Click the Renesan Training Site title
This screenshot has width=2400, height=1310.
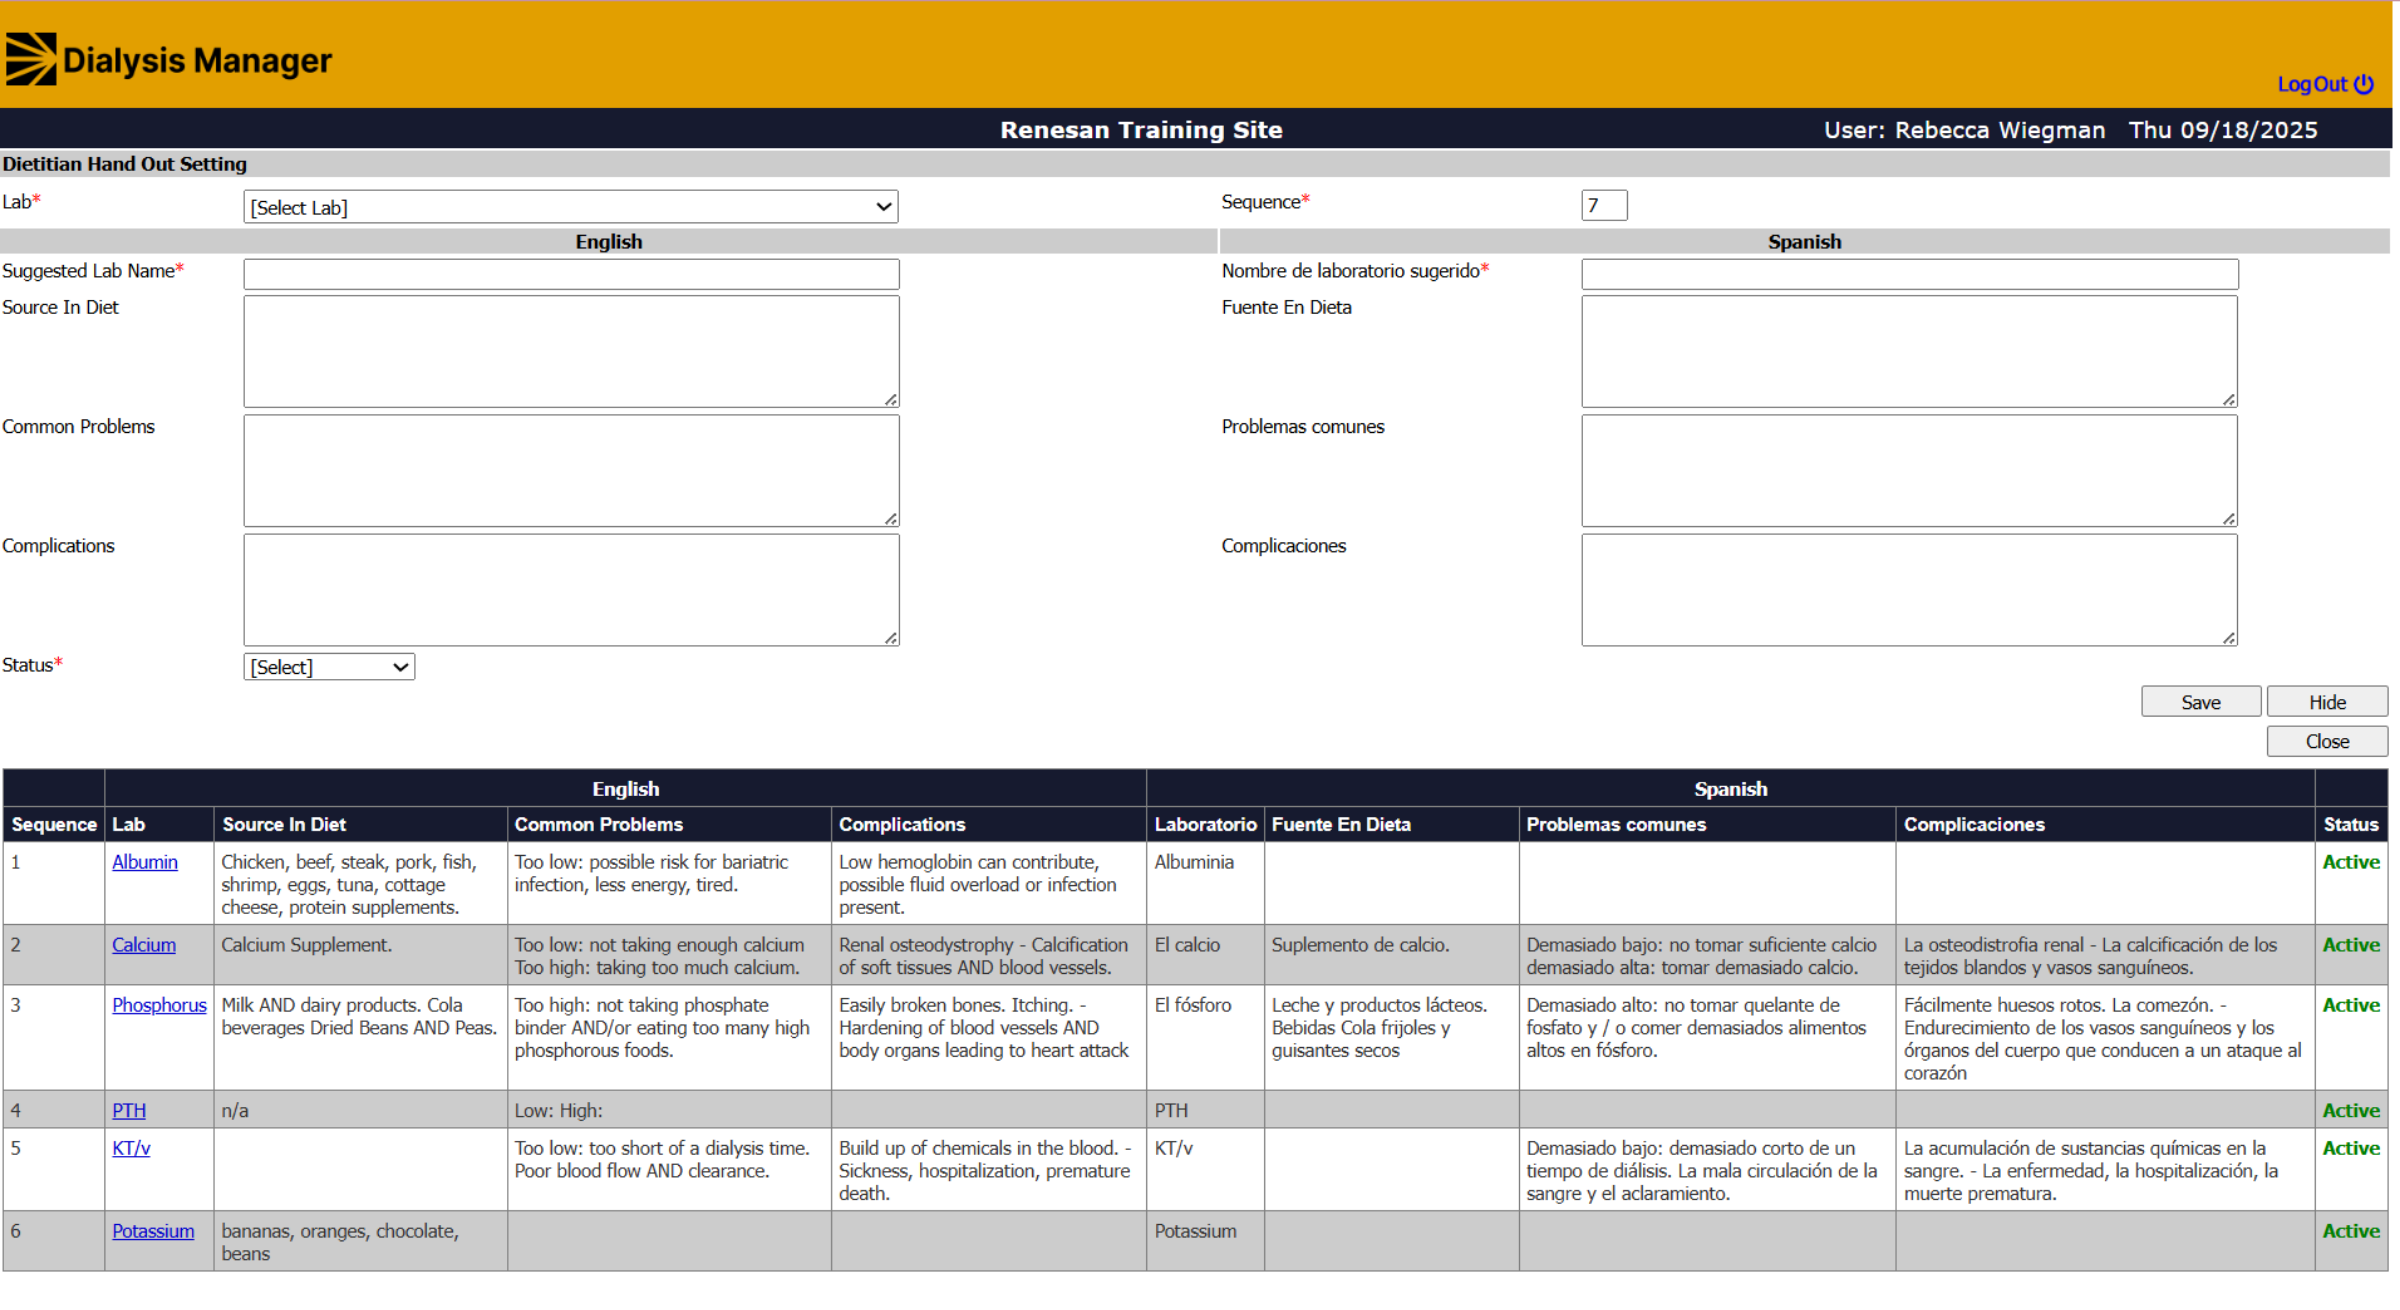click(x=1141, y=130)
